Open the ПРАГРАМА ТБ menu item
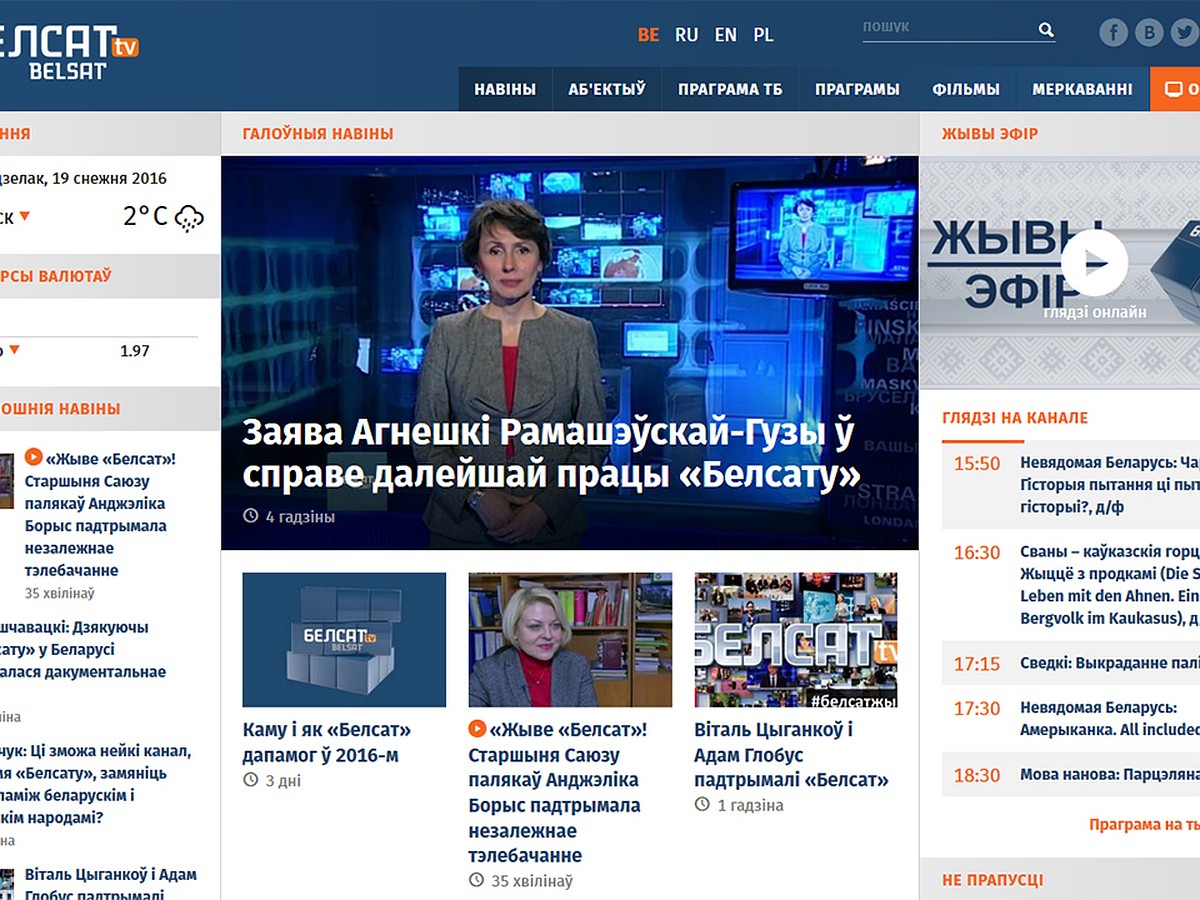1200x900 pixels. tap(730, 89)
